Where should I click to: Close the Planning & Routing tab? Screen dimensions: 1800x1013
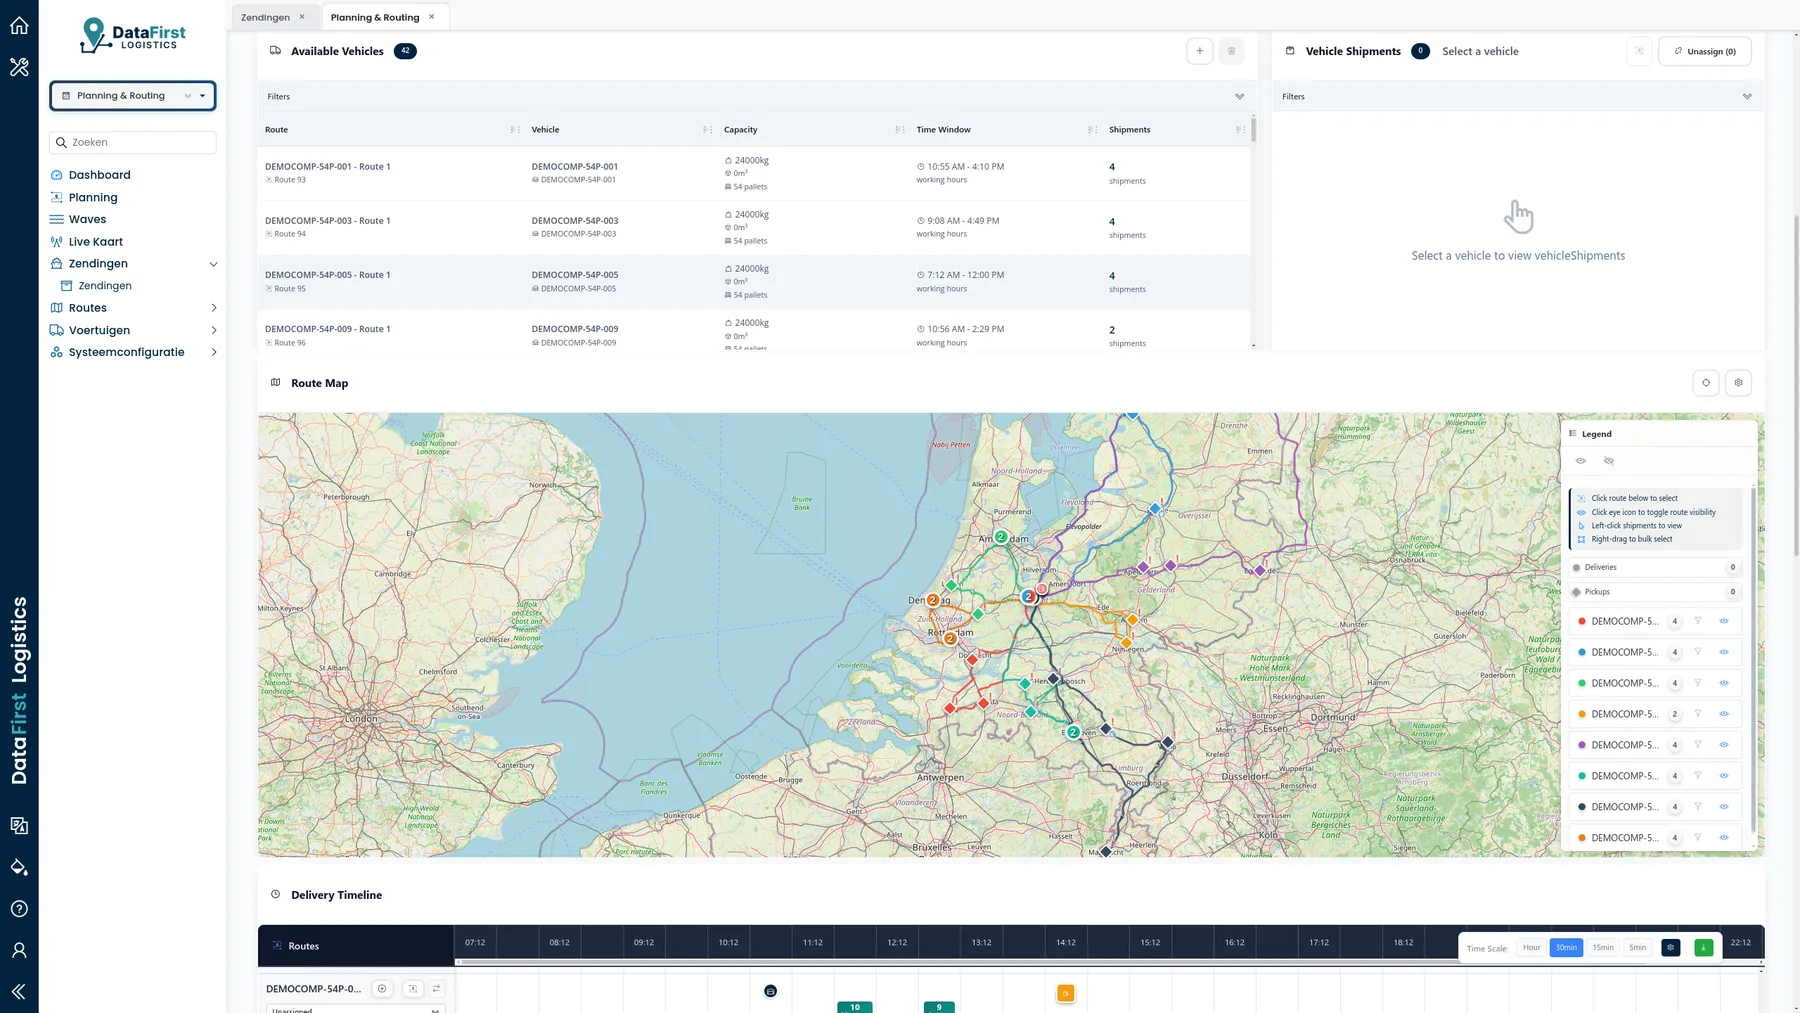432,17
